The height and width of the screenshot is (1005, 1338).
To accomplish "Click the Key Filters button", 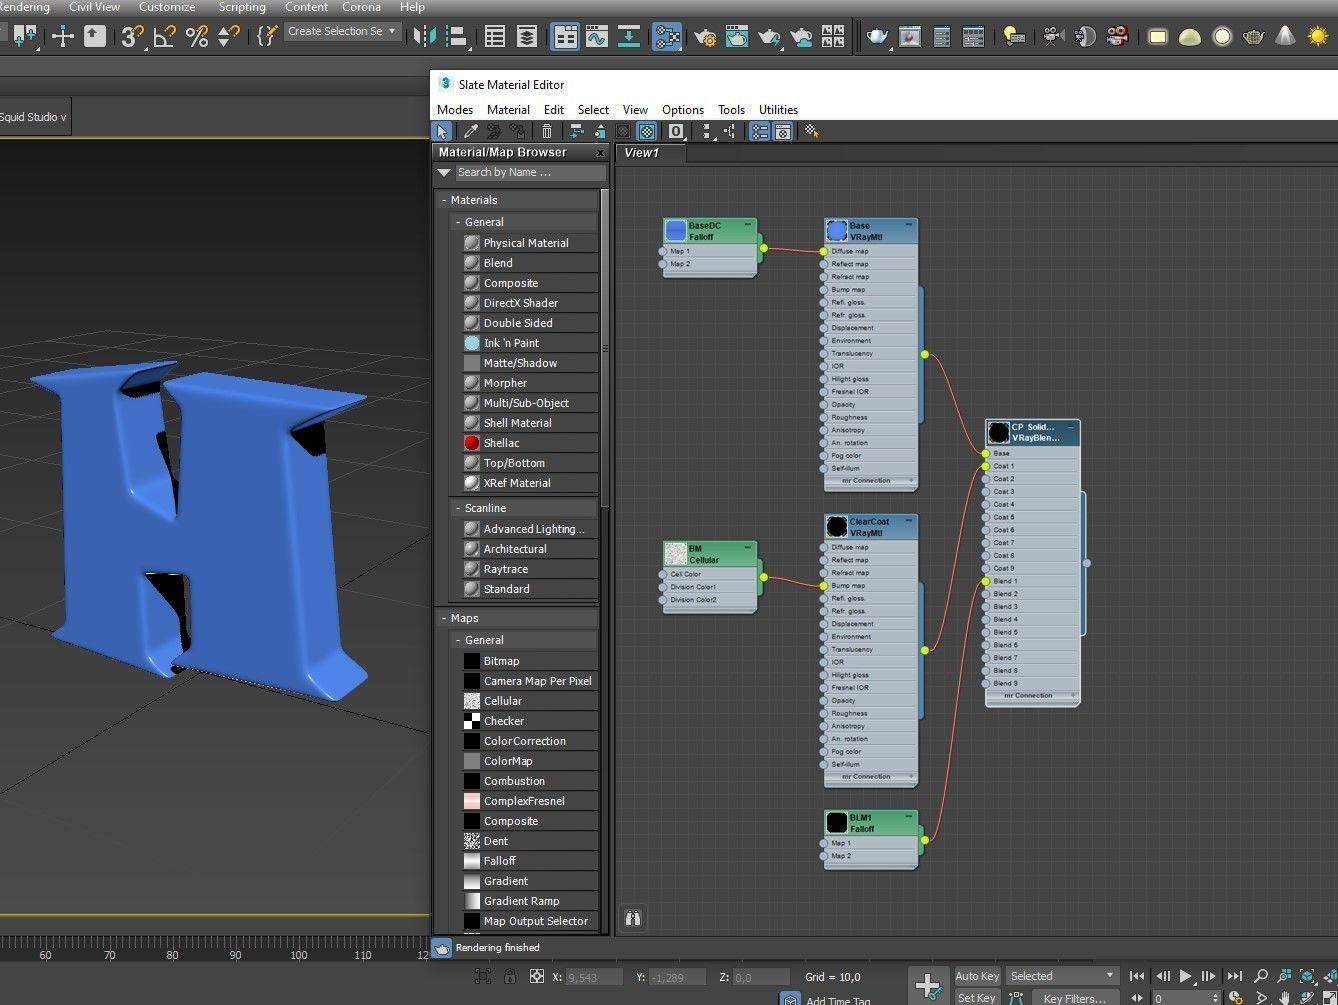I will 1074,997.
